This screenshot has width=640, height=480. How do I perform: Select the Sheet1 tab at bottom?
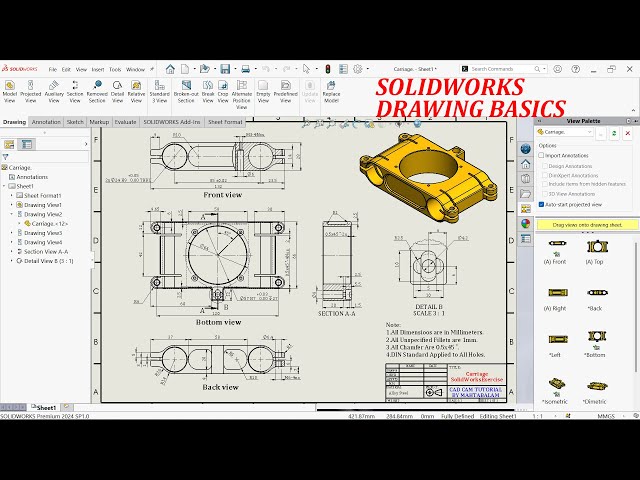pos(44,407)
